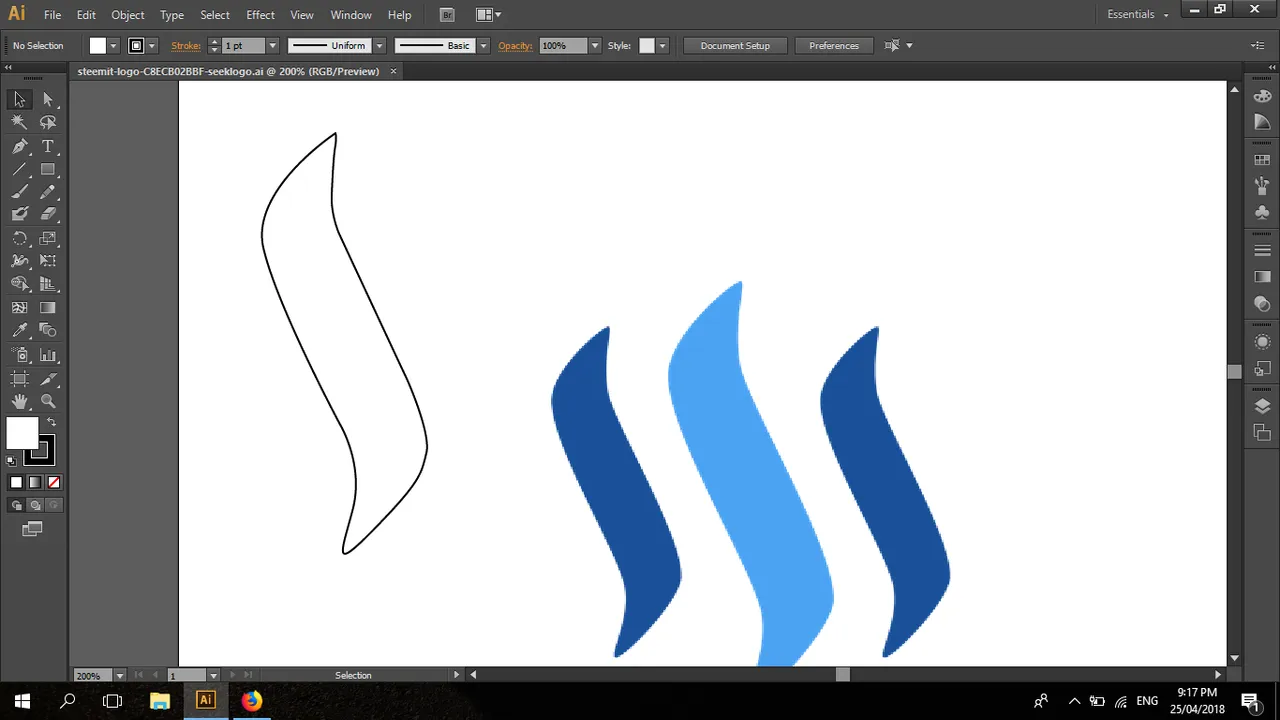Viewport: 1280px width, 720px height.
Task: Switch to the steemit-logo document tab
Action: point(228,71)
